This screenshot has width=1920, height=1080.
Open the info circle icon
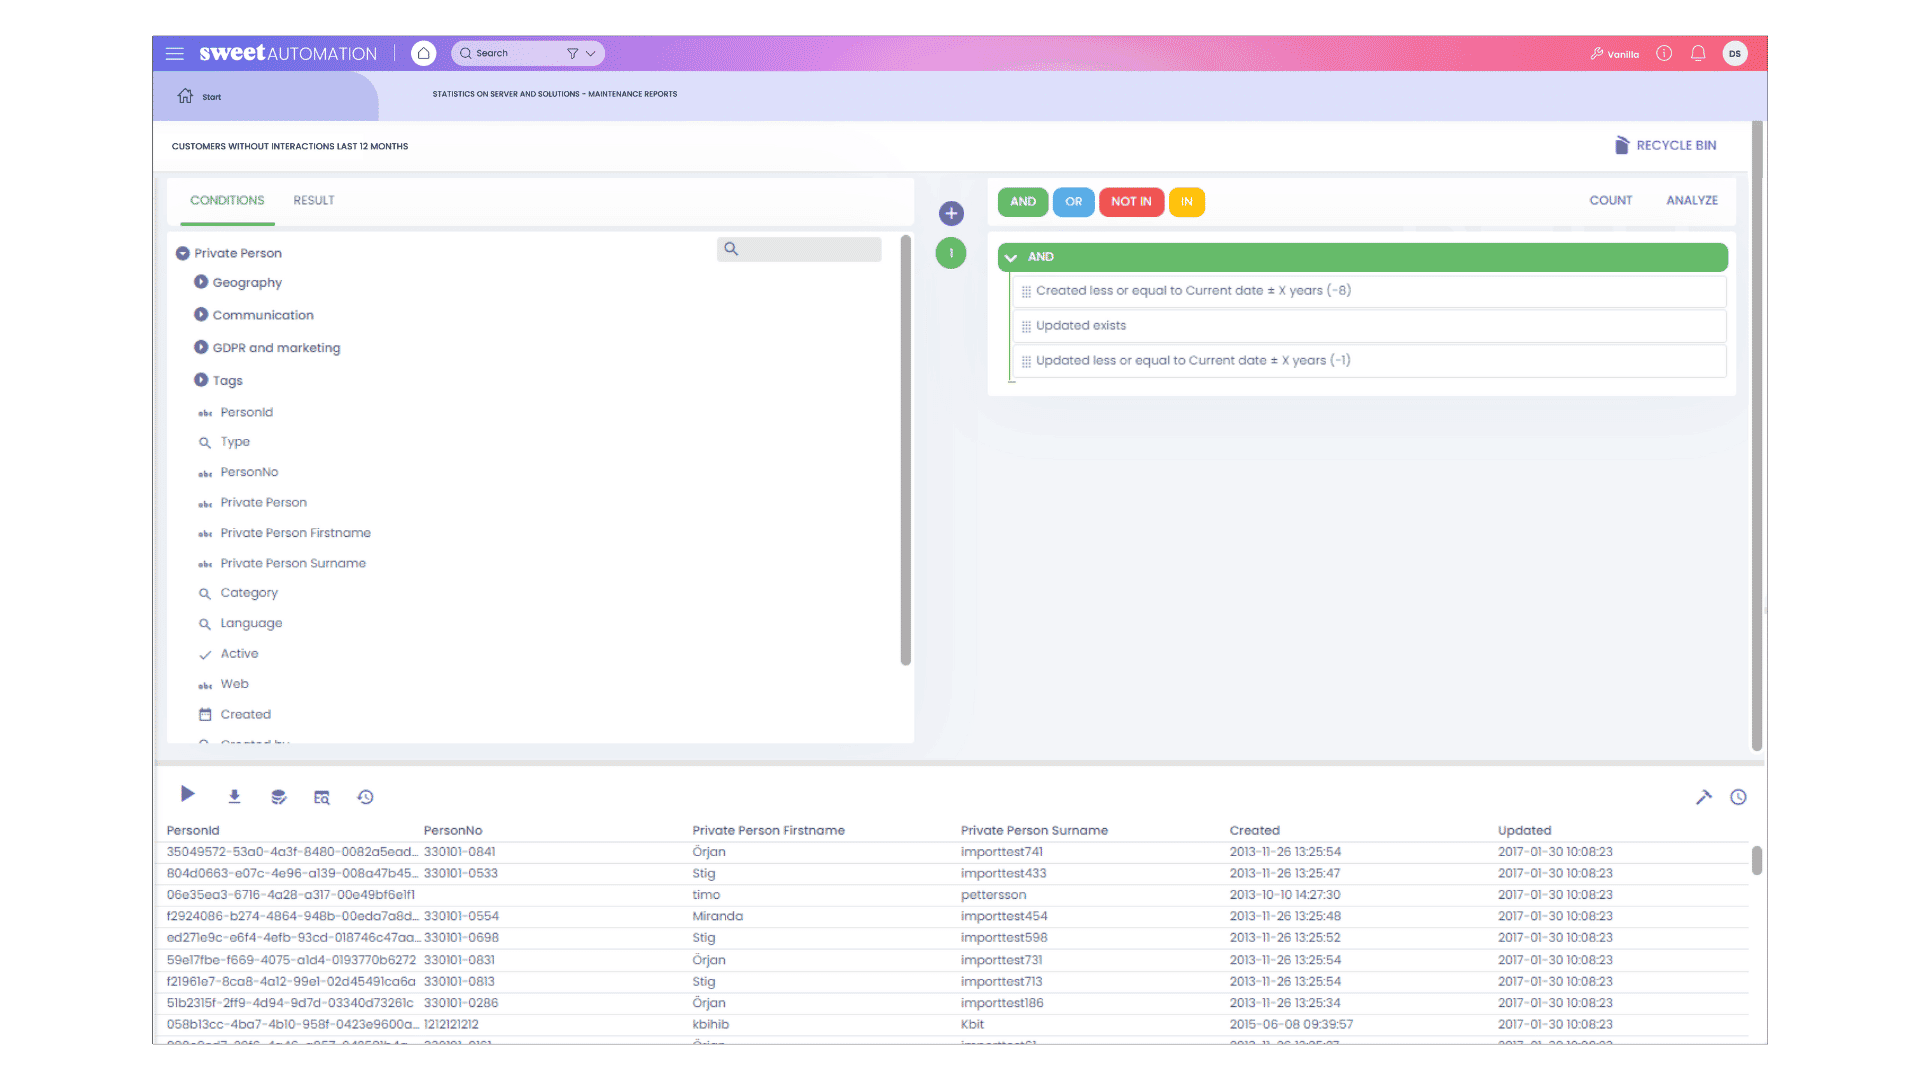click(1664, 54)
